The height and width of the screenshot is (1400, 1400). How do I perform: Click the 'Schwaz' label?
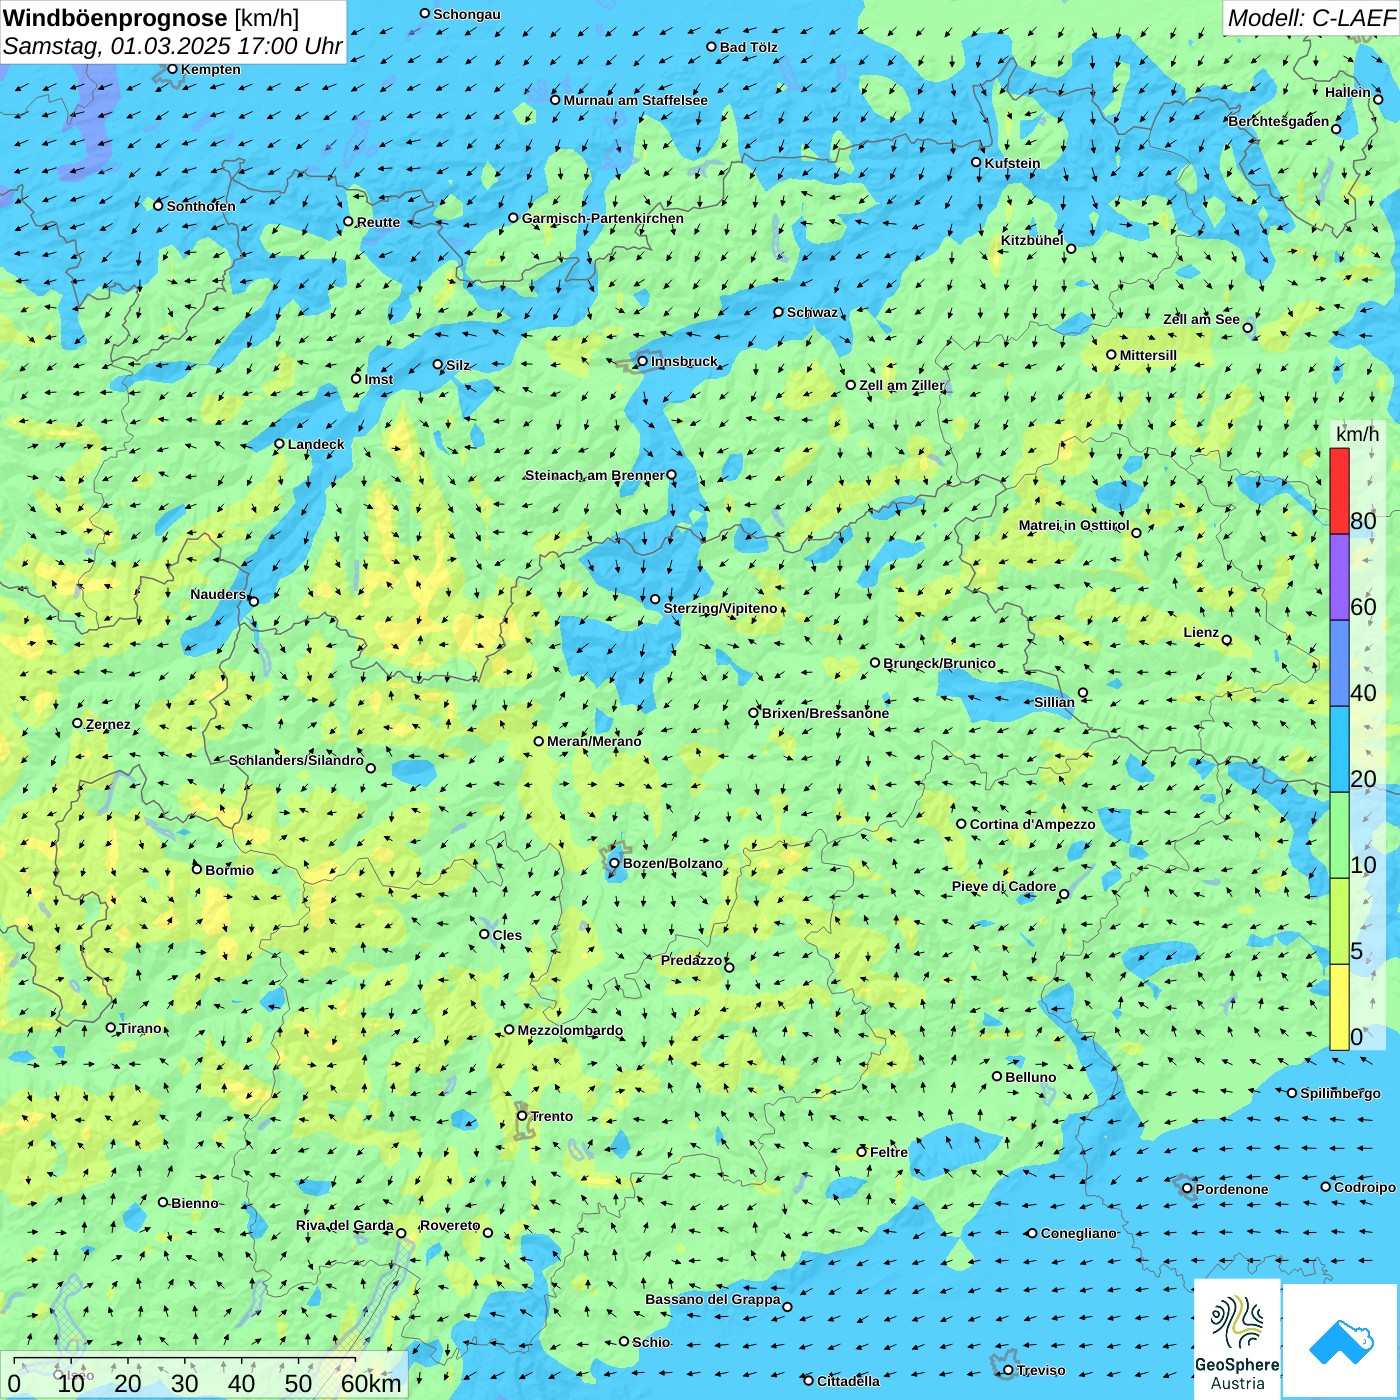tap(812, 312)
